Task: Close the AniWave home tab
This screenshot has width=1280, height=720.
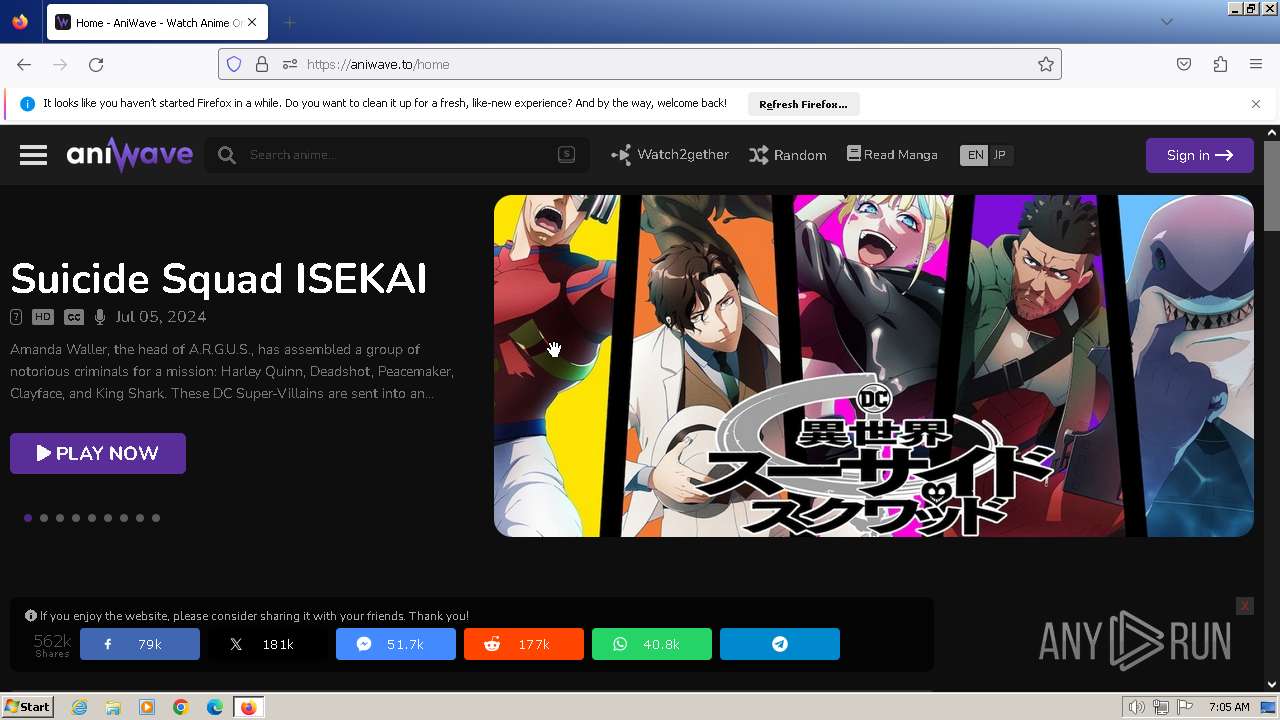Action: (252, 22)
